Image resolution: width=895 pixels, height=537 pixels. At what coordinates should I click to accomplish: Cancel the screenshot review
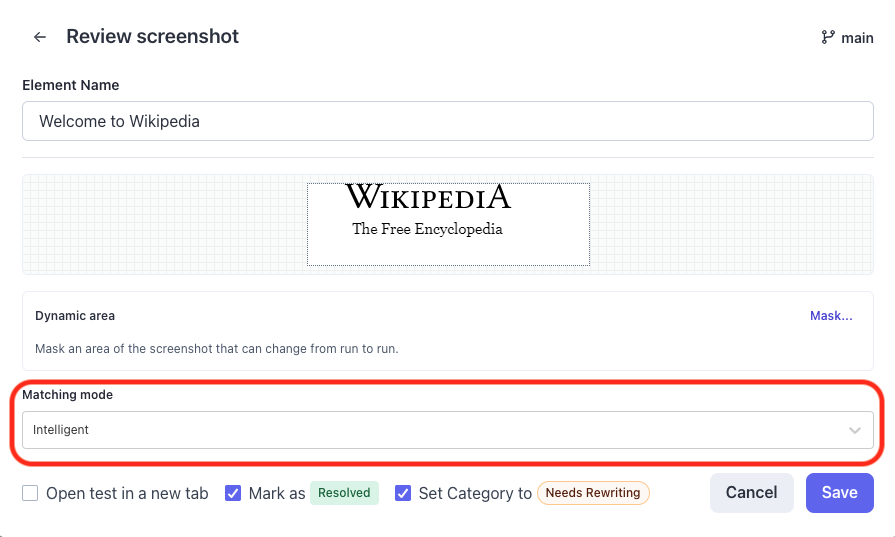(x=751, y=492)
